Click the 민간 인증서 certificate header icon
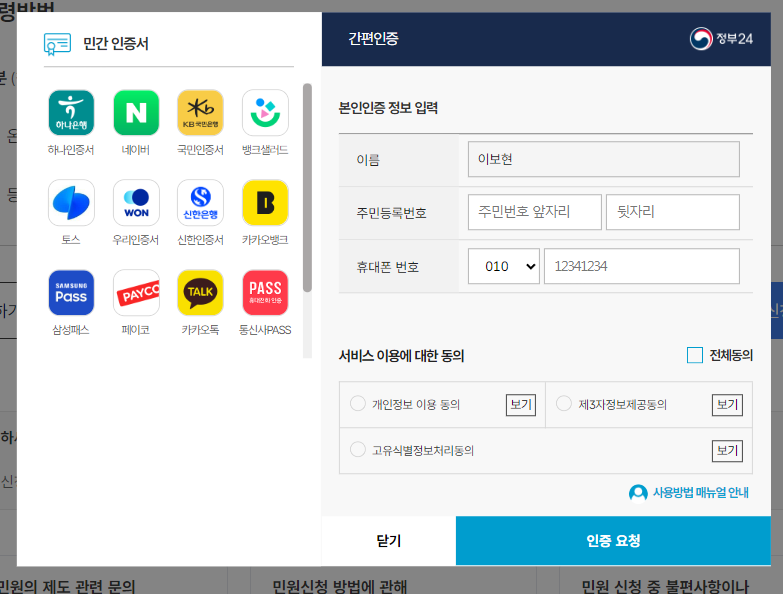Viewport: 783px width, 594px height. coord(57,44)
